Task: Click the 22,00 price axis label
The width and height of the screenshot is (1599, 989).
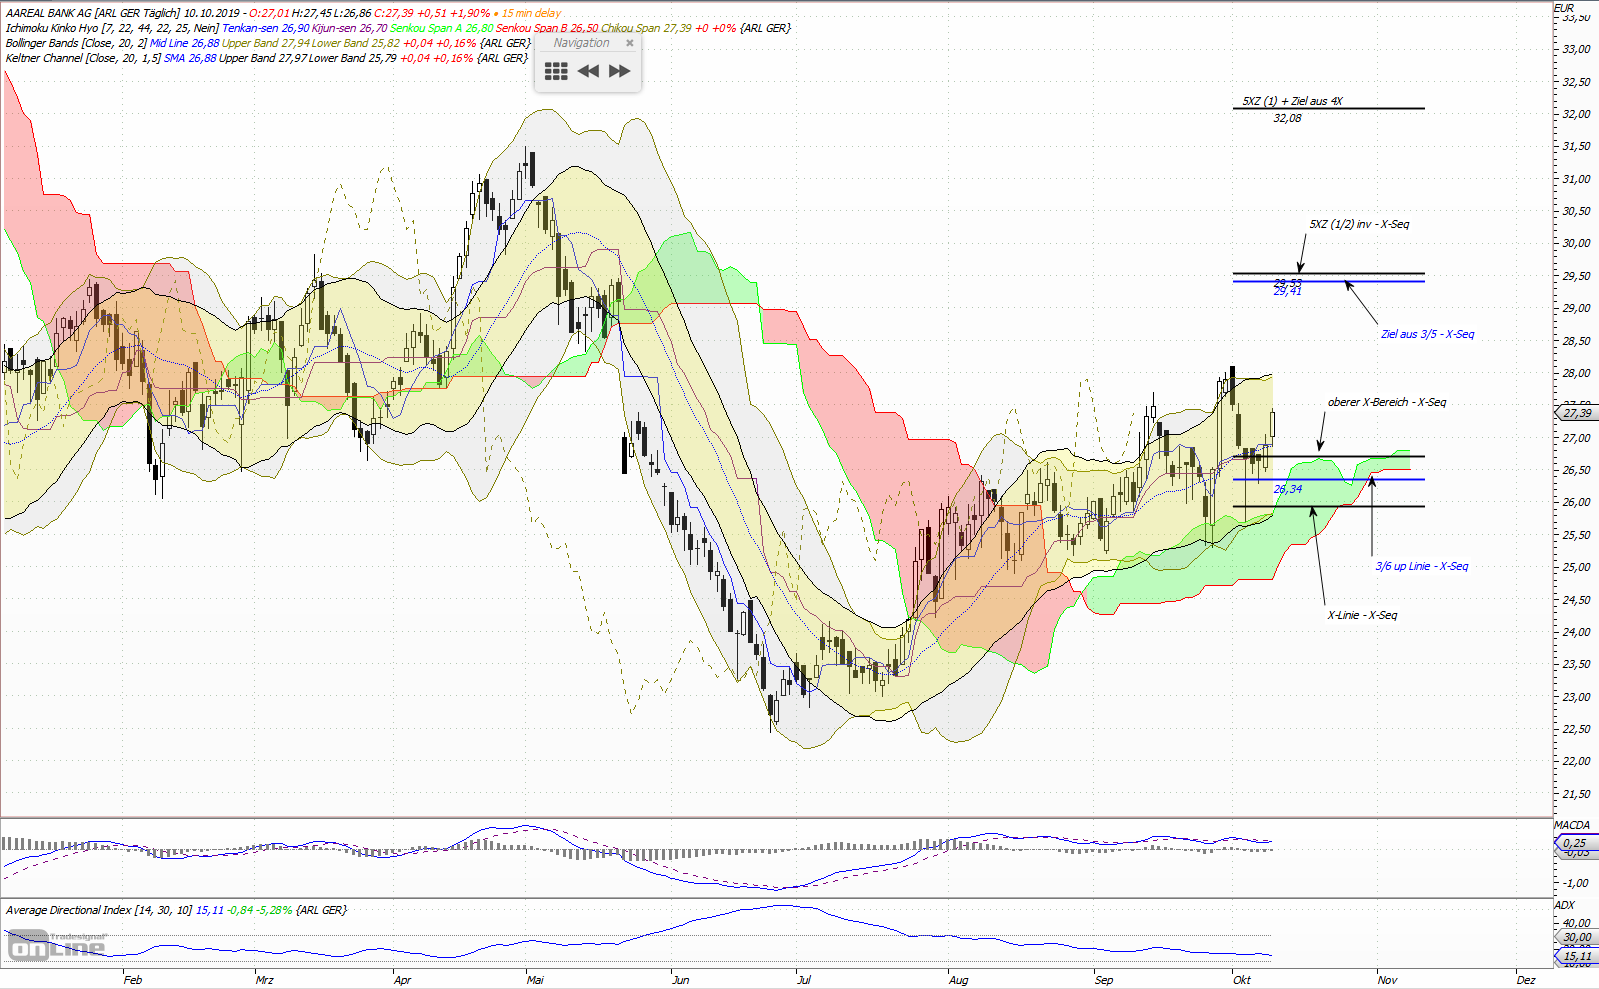Action: coord(1576,761)
